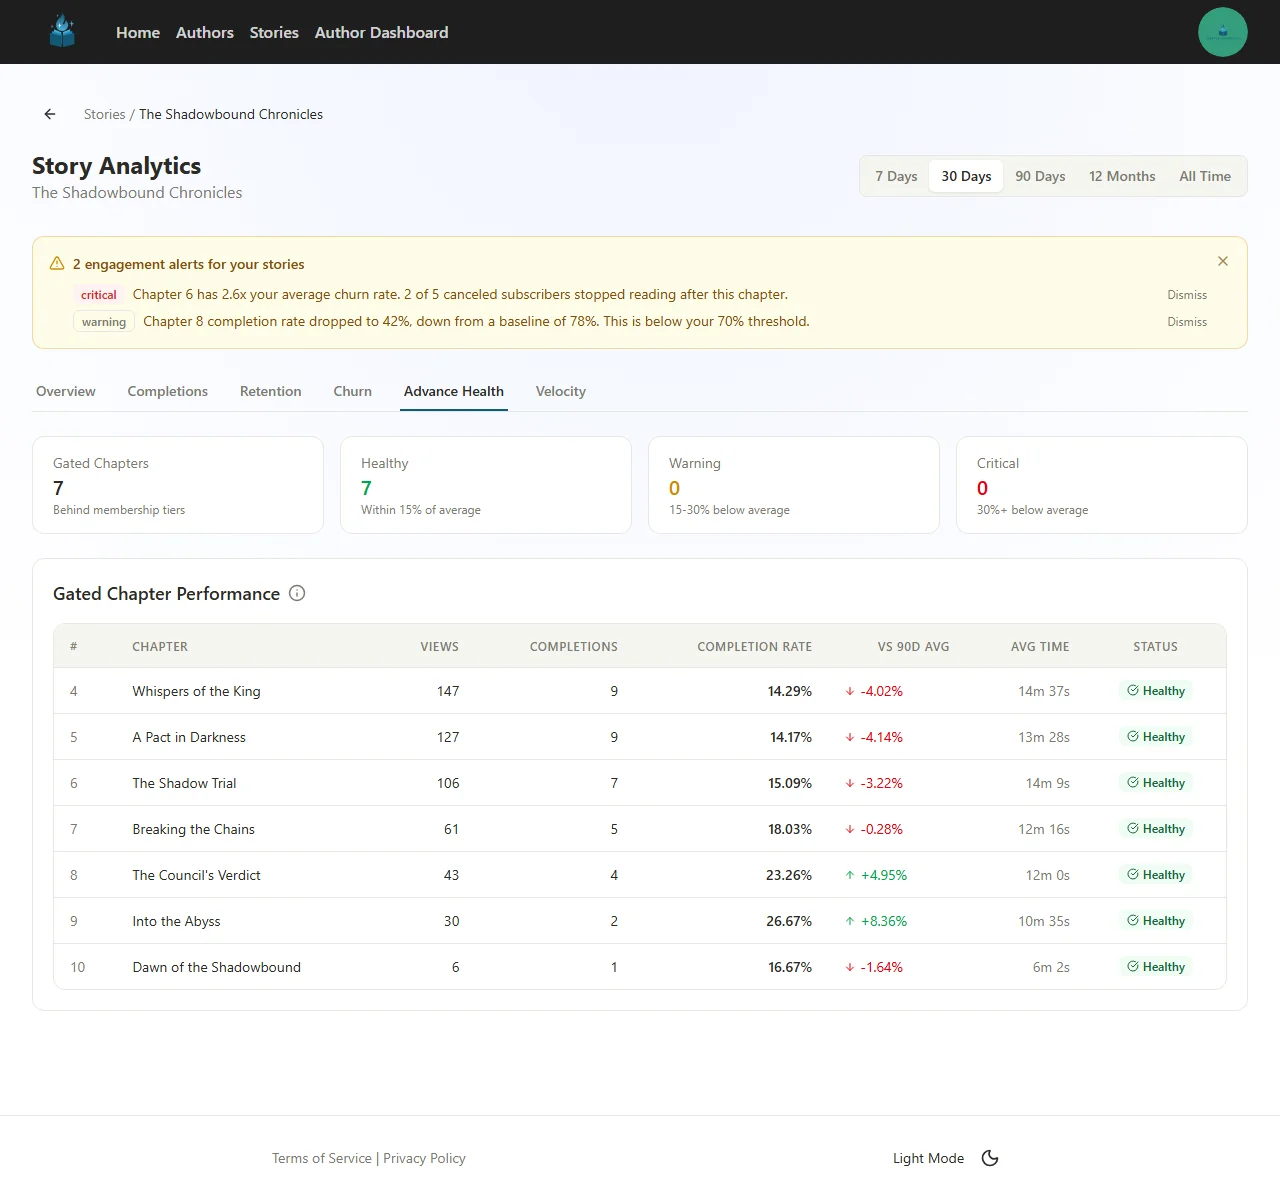Switch to the Churn tab

click(352, 391)
